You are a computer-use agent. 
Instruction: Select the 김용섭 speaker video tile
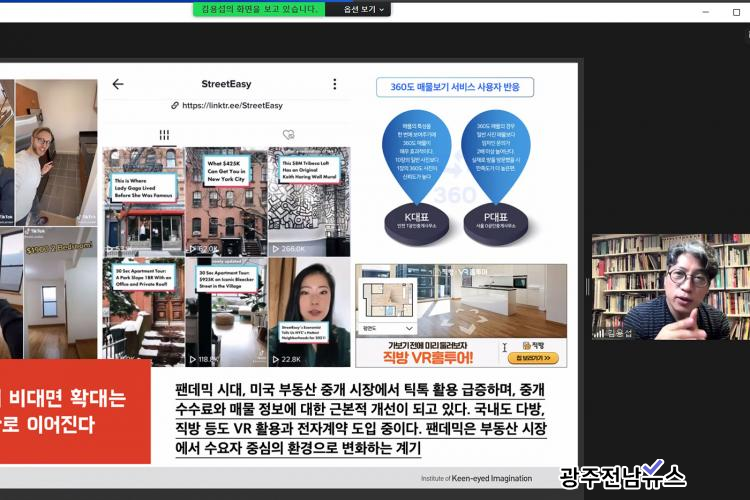[x=670, y=286]
